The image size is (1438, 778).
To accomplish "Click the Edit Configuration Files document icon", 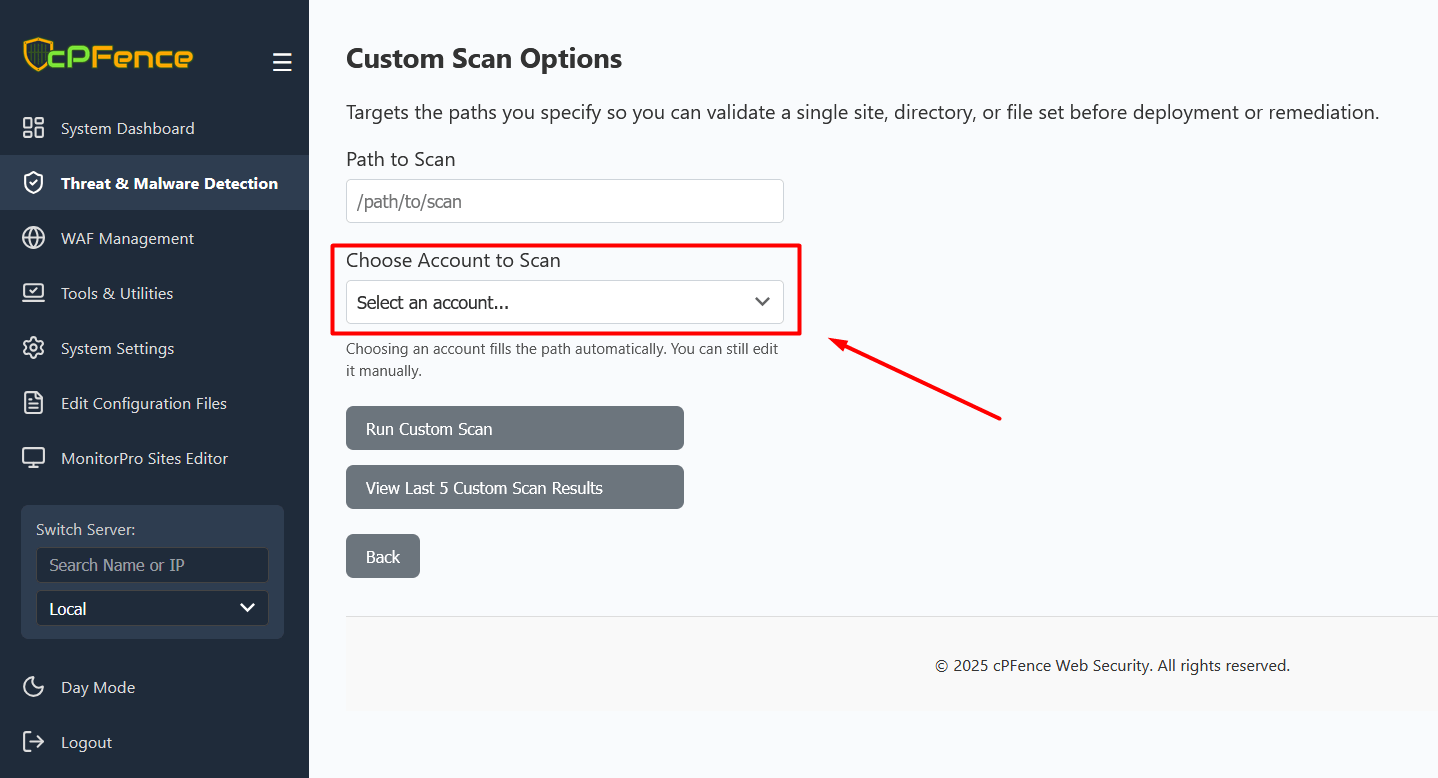I will pos(33,403).
